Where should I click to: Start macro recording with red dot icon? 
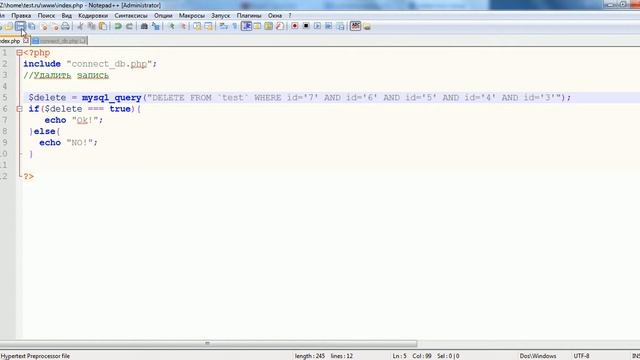click(x=294, y=27)
